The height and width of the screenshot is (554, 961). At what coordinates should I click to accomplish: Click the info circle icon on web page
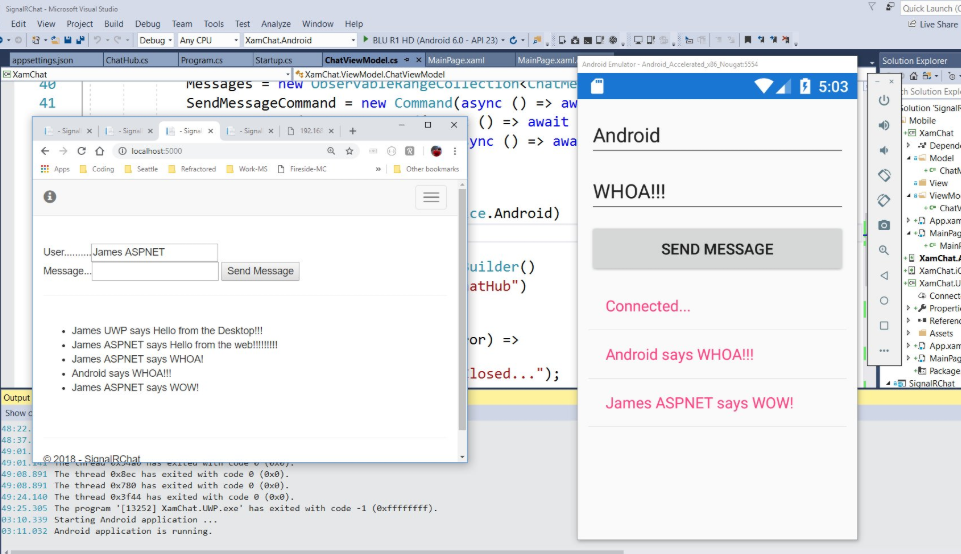pyautogui.click(x=50, y=196)
